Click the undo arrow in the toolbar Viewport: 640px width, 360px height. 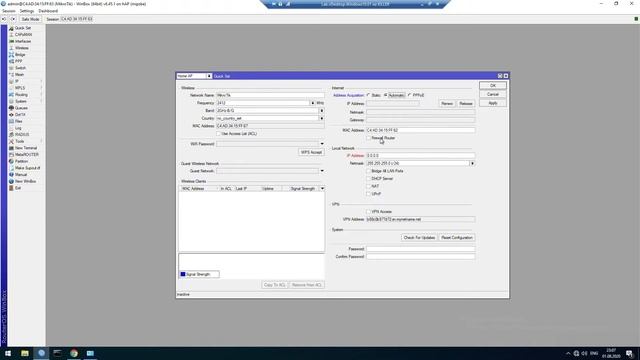pyautogui.click(x=4, y=19)
